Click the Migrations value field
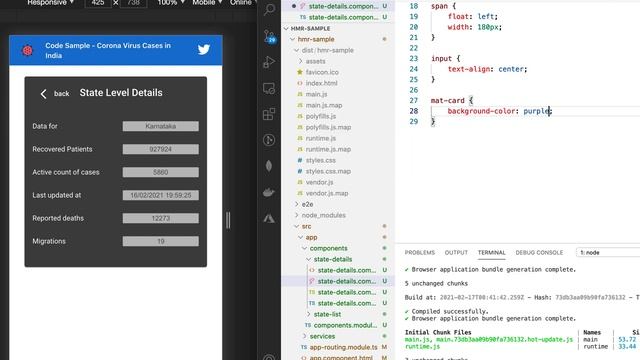The image size is (640, 360). (x=160, y=242)
